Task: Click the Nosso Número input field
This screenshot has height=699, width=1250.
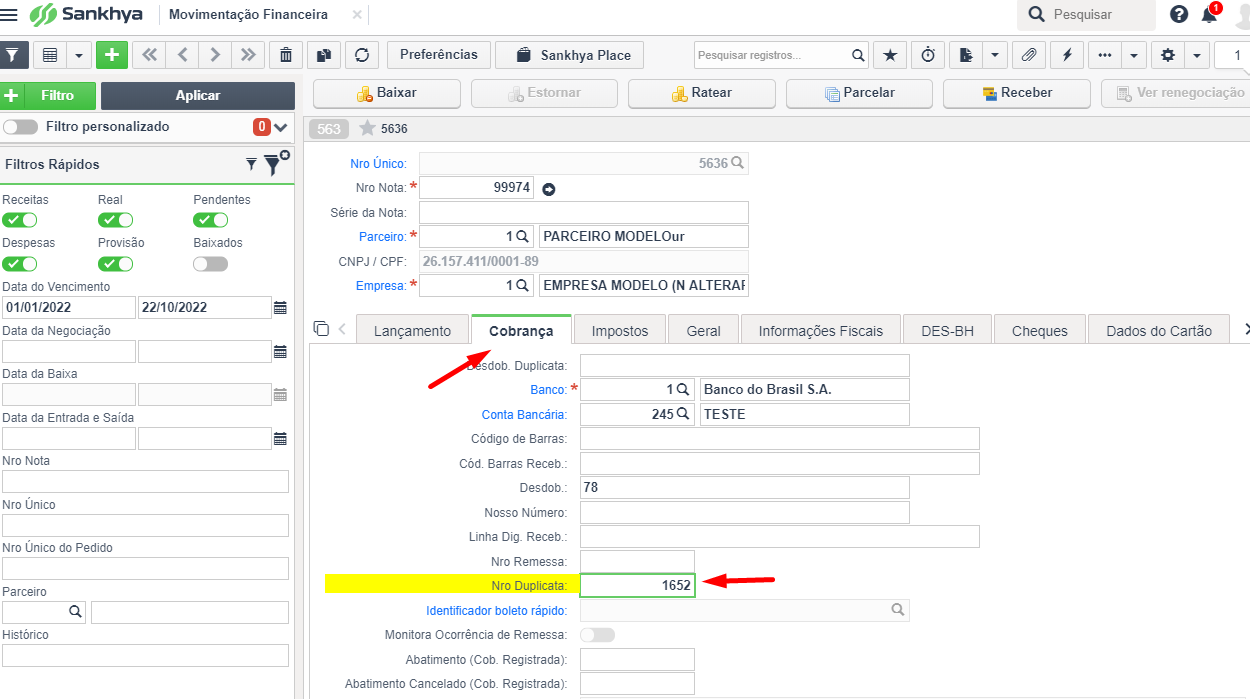Action: click(744, 512)
